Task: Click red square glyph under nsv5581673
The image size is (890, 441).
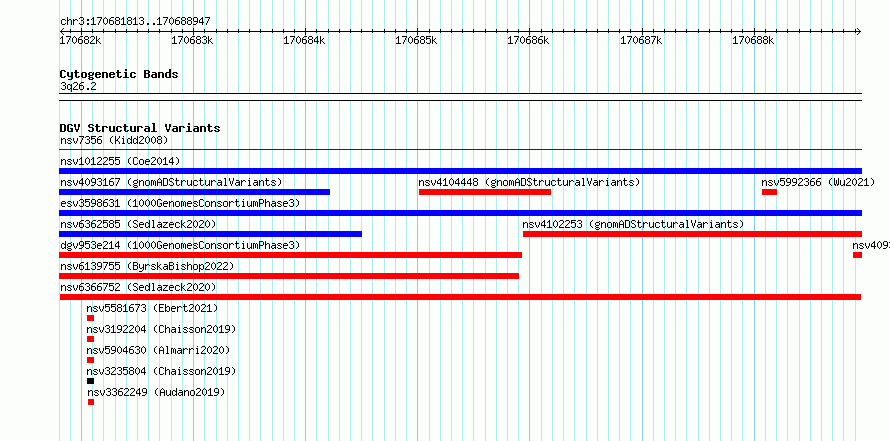Action: (90, 318)
